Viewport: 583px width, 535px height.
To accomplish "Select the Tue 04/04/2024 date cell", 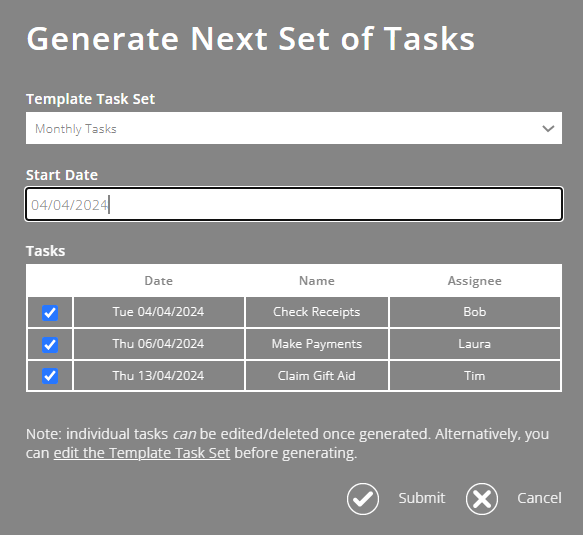I will (x=159, y=312).
